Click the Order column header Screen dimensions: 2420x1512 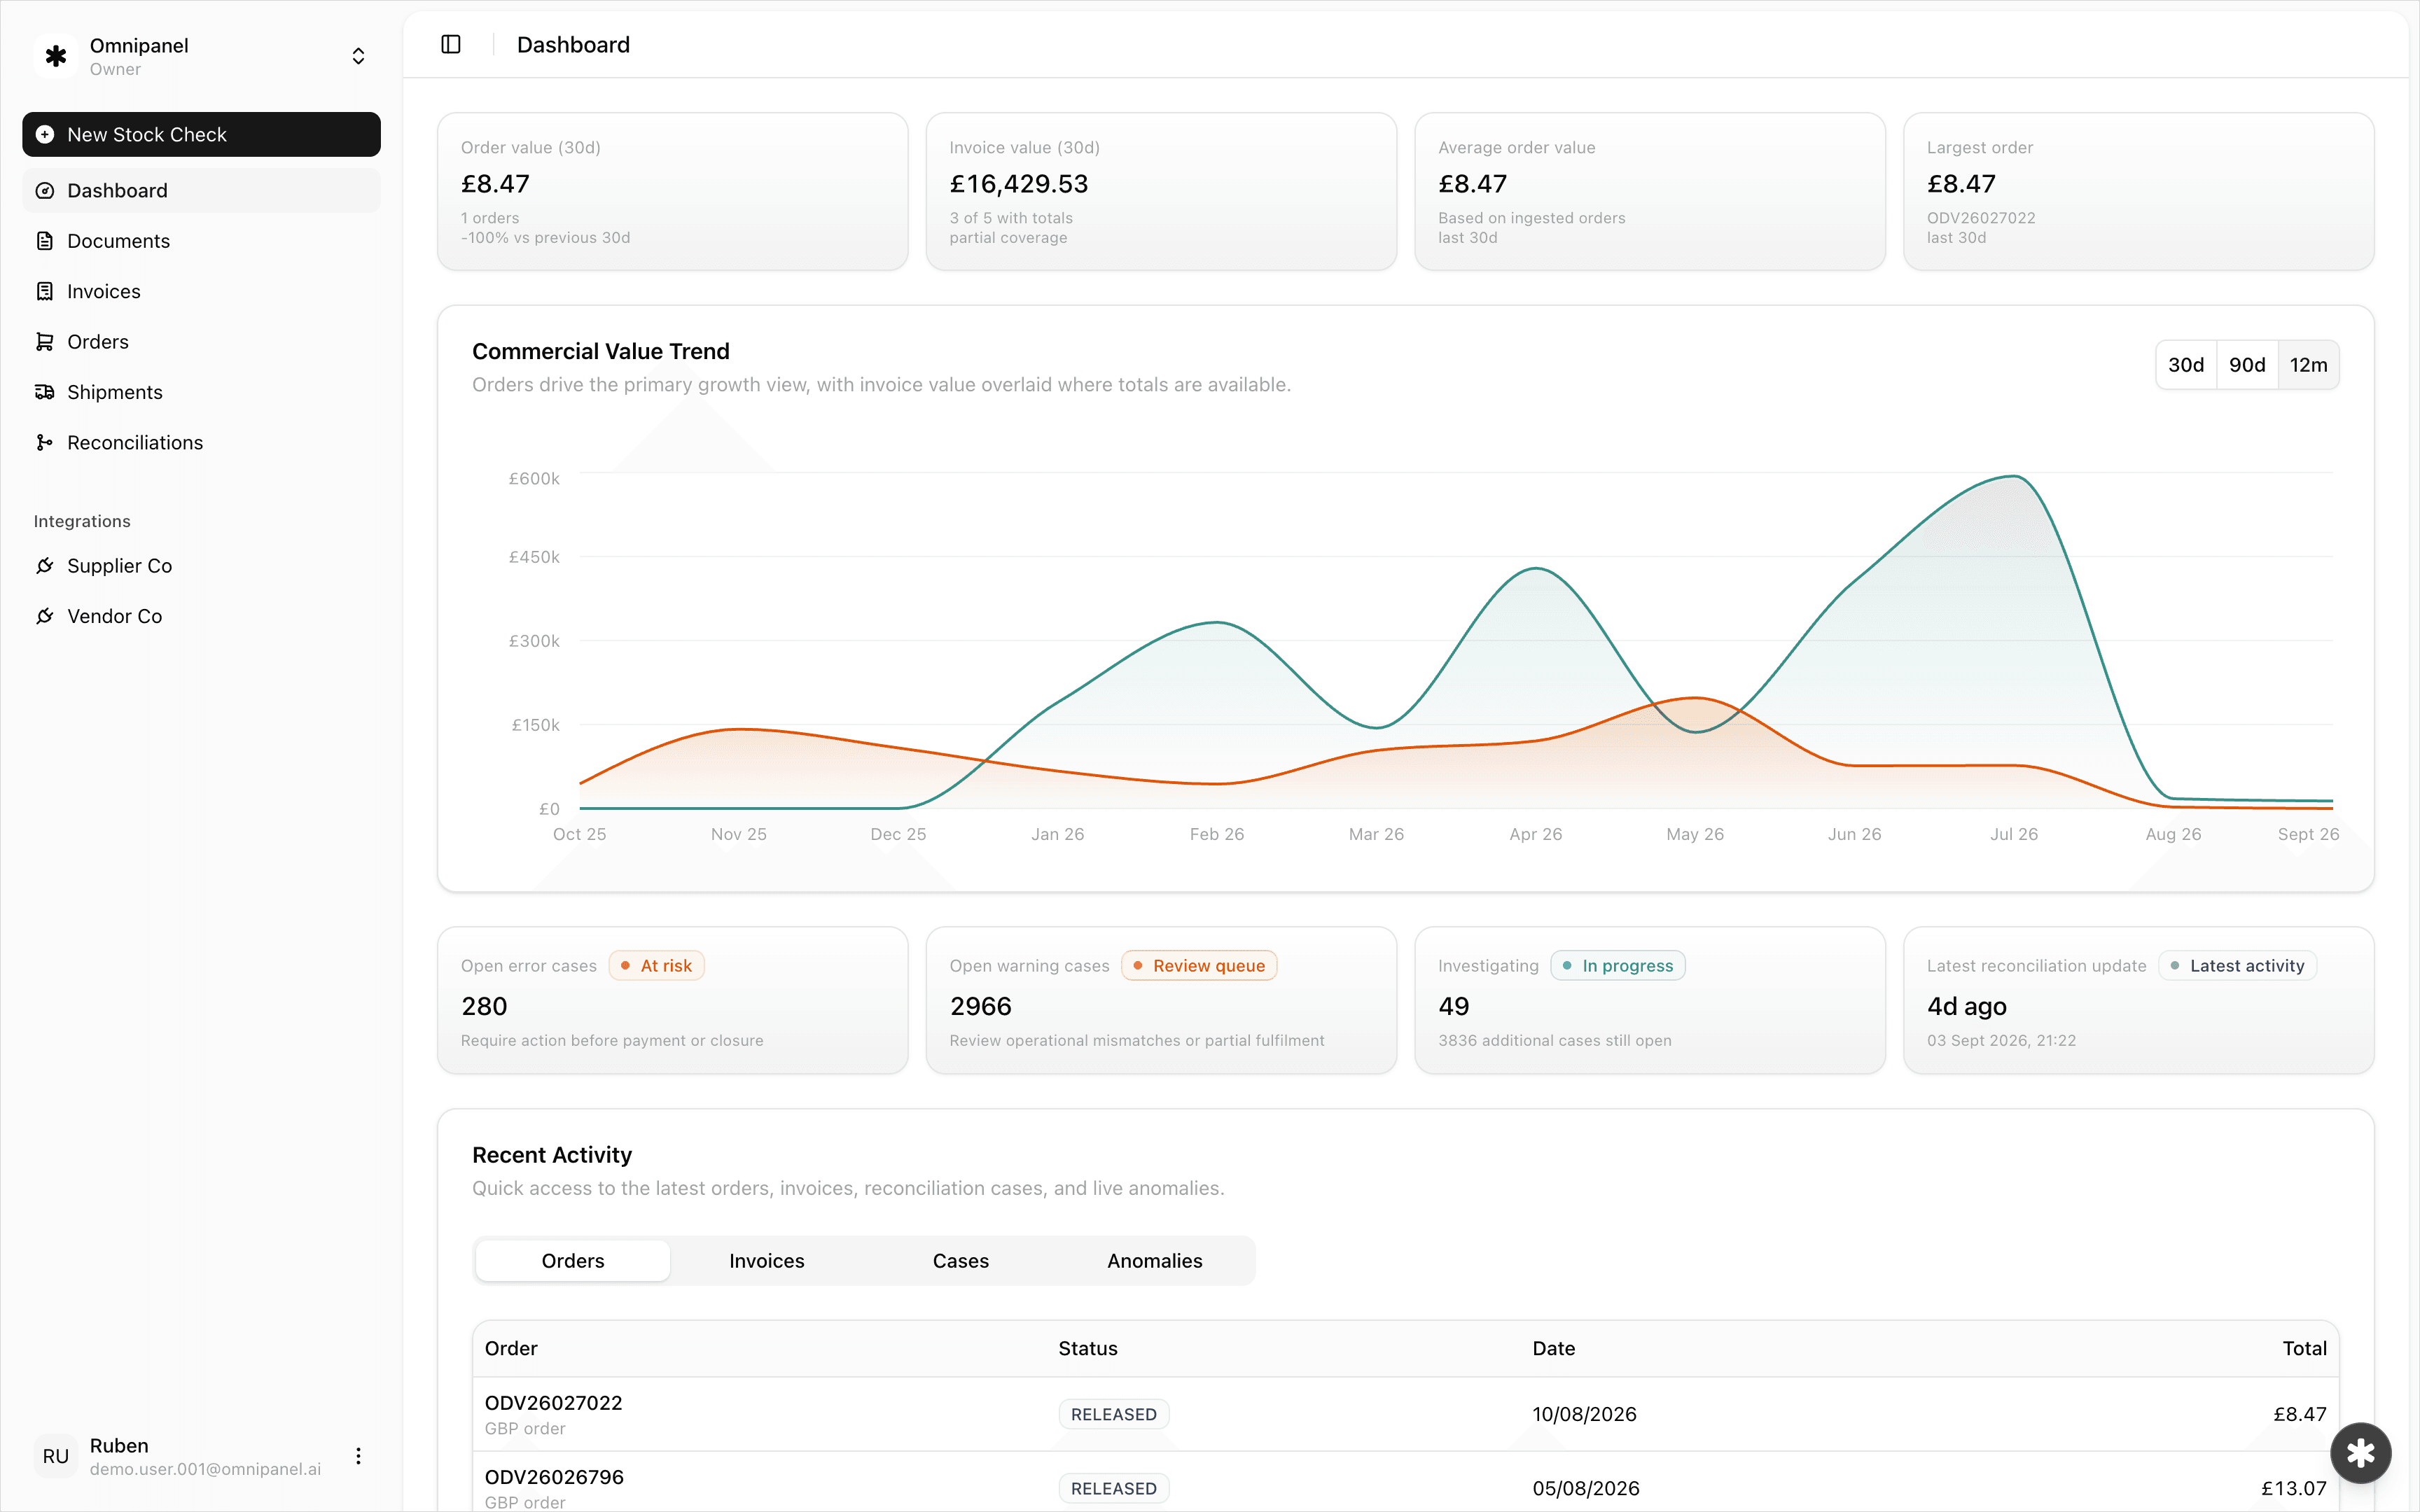[x=511, y=1348]
